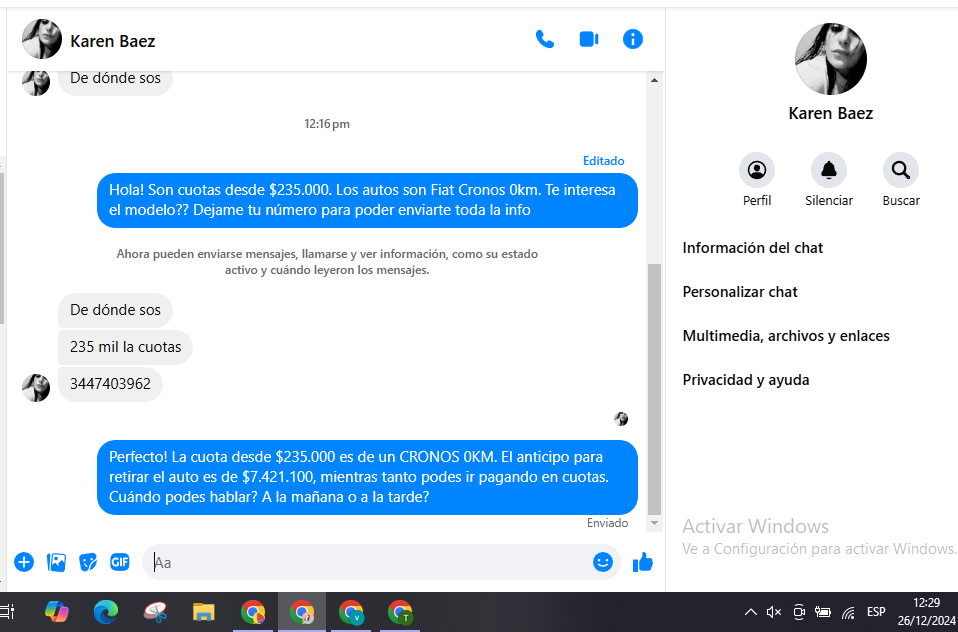
Task: Start a voice call with Karen Baez
Action: (x=544, y=40)
